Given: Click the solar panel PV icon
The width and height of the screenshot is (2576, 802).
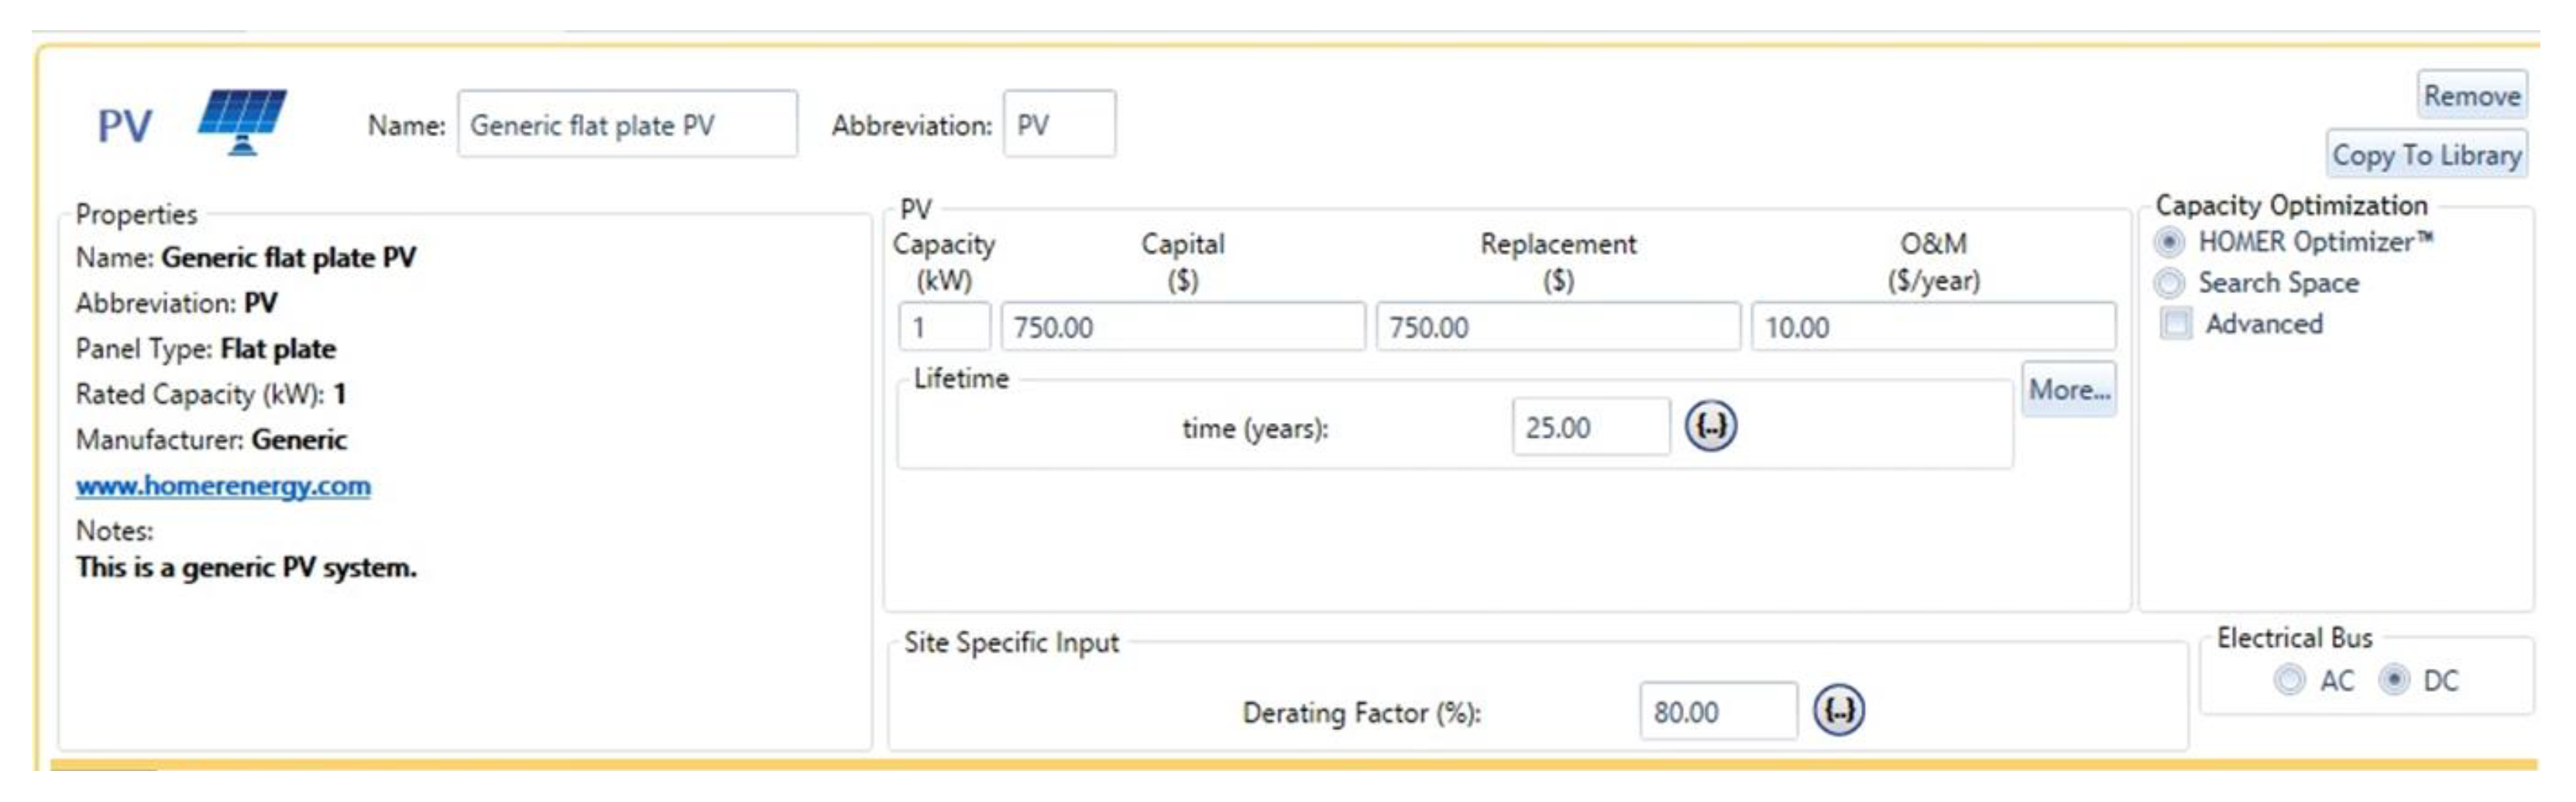Looking at the screenshot, I should [241, 122].
